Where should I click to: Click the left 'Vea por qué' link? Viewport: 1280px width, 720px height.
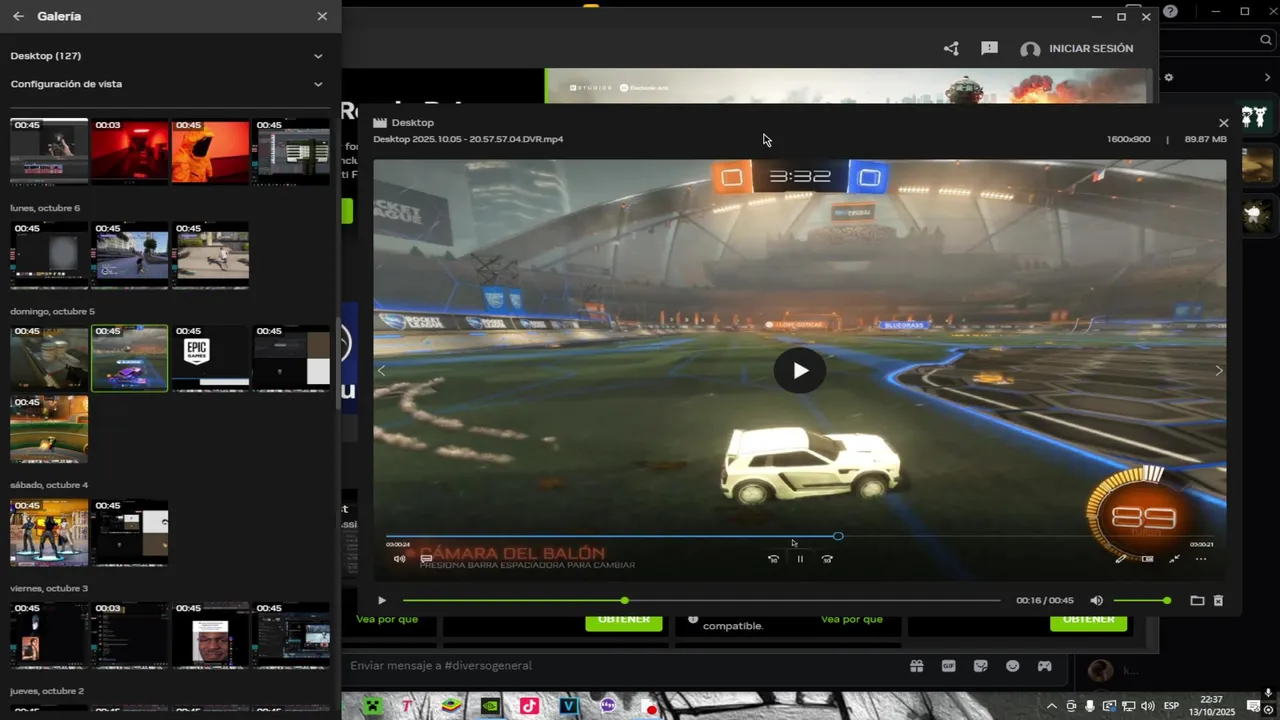click(387, 620)
